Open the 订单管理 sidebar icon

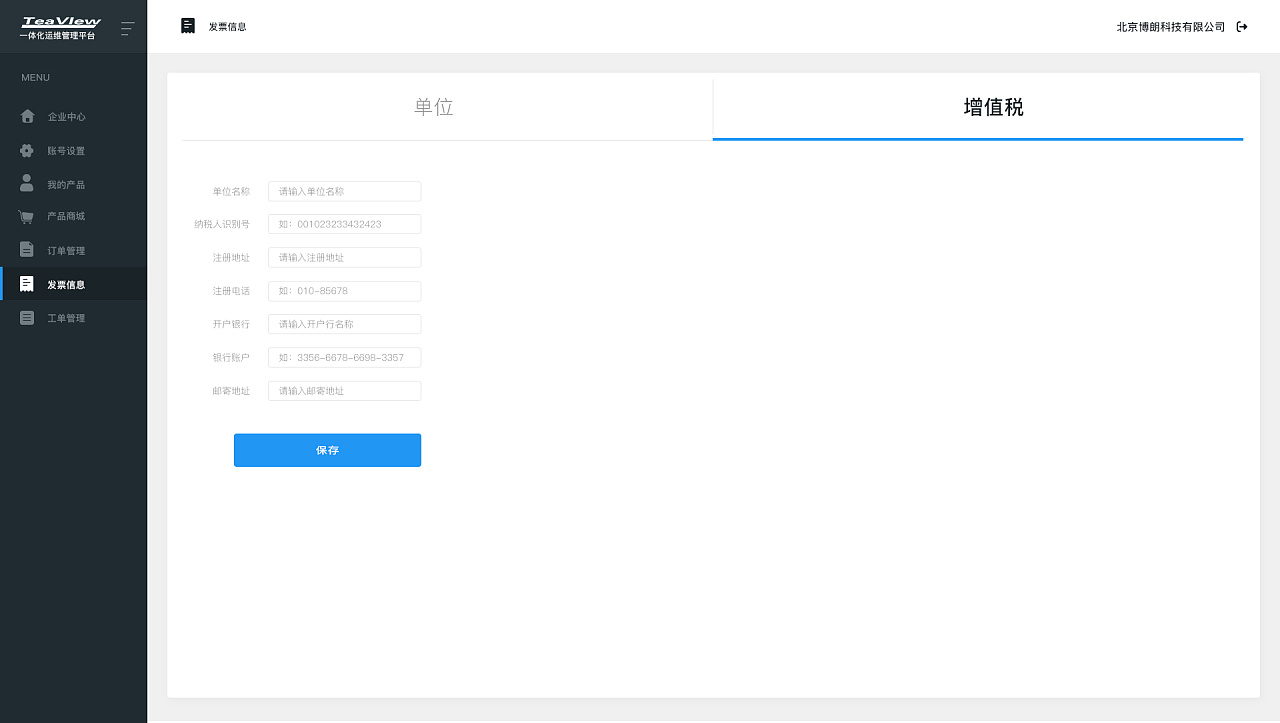(27, 250)
